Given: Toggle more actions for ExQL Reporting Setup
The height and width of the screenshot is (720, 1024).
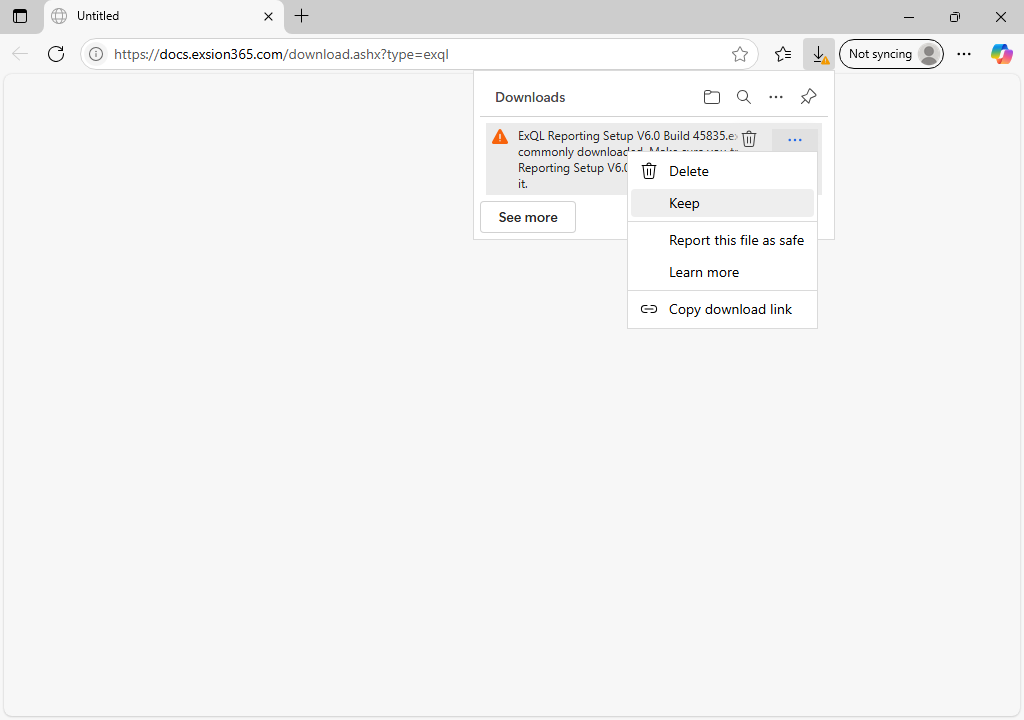Looking at the screenshot, I should click(x=795, y=140).
